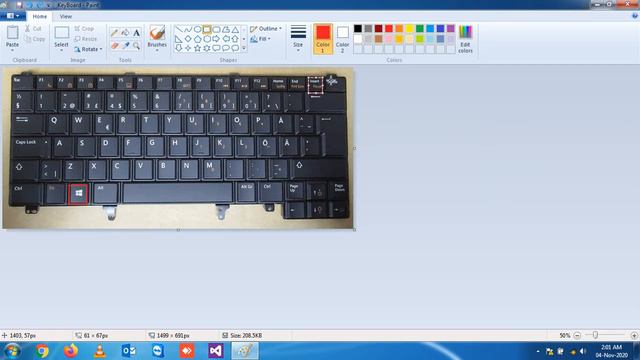Activate the Color 2 background box

(x=342, y=39)
